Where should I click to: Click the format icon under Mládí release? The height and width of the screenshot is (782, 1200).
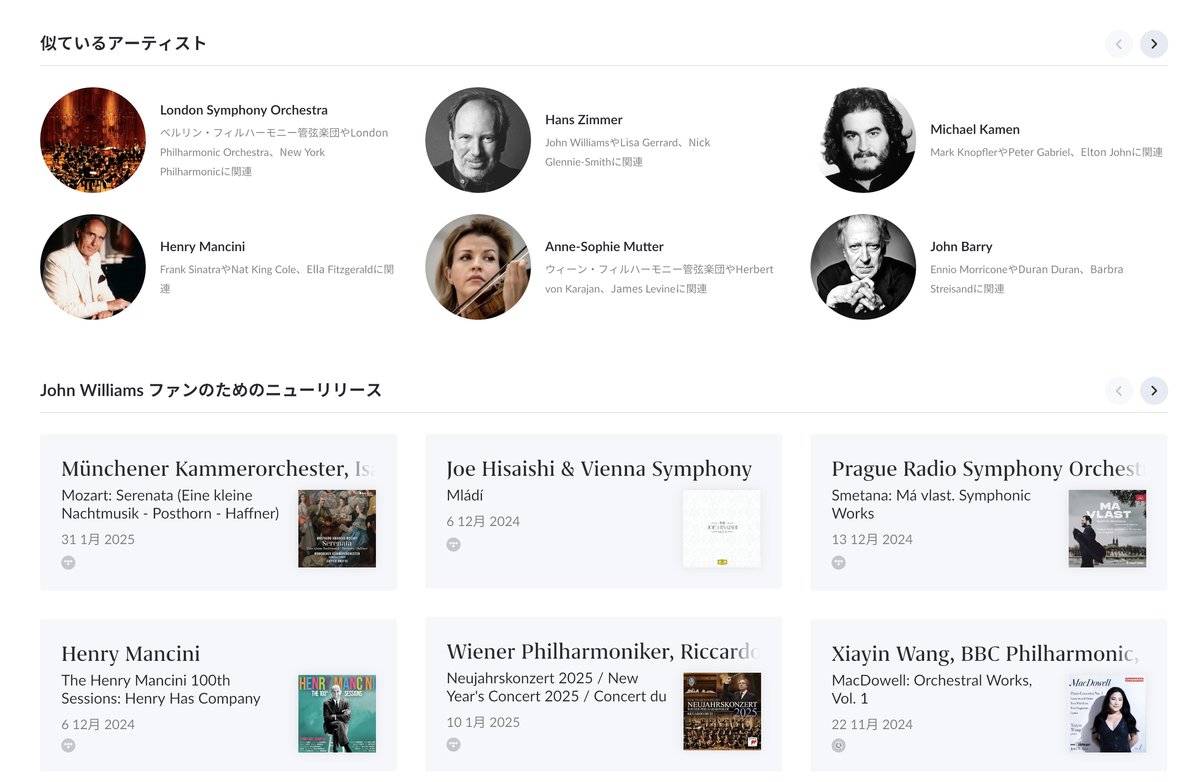click(x=453, y=544)
